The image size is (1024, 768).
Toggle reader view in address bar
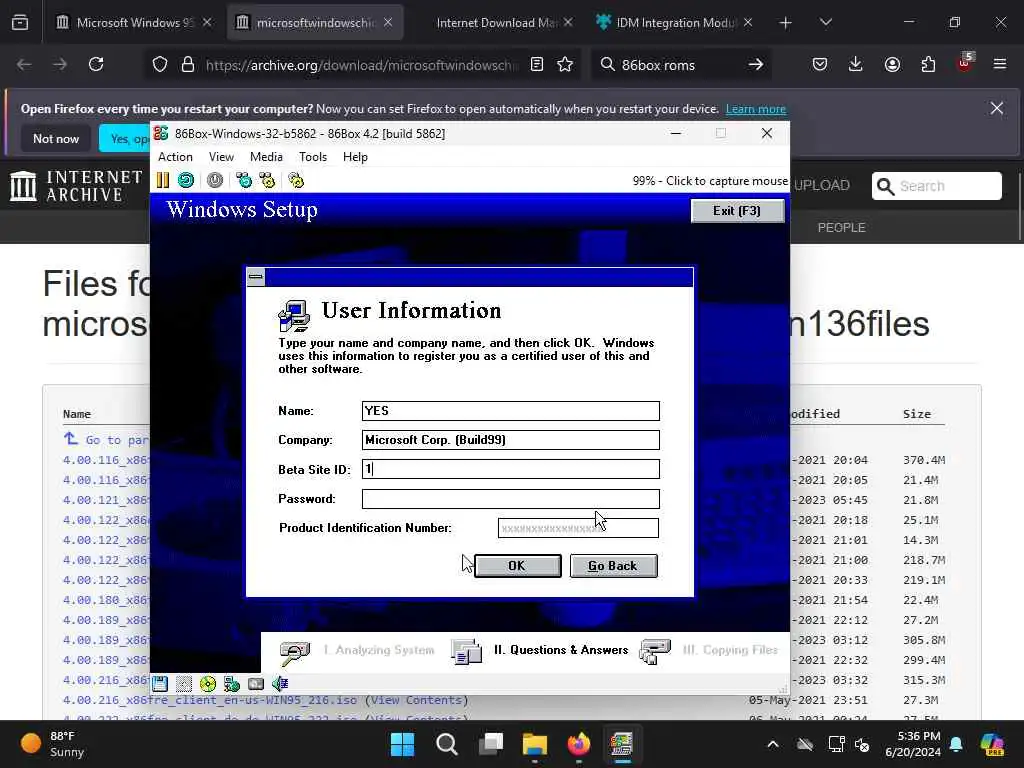click(537, 64)
